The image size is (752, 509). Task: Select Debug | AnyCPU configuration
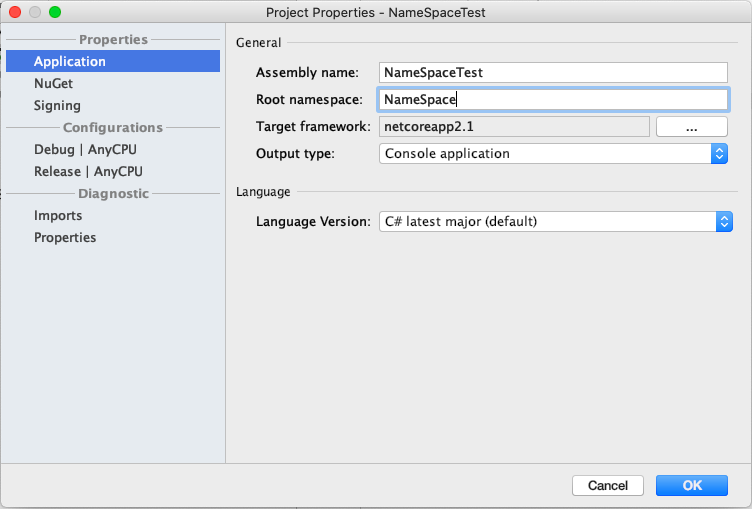85,149
